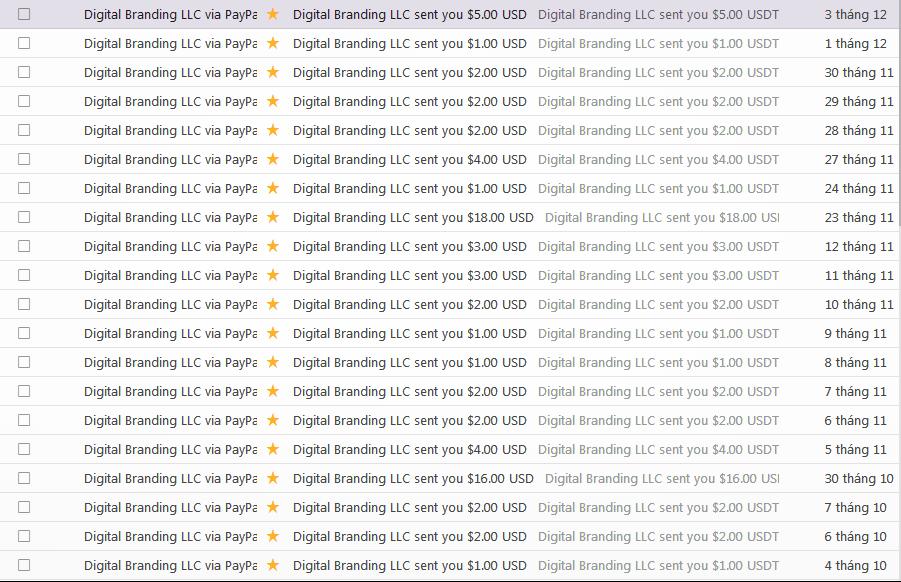Viewport: 901px width, 582px height.
Task: Click the date '4 tháng 10'
Action: point(855,565)
